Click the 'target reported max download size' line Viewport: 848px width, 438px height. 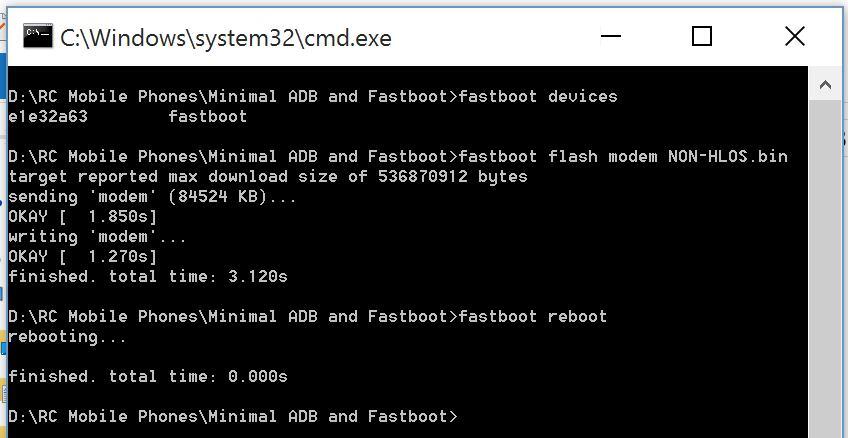(x=267, y=177)
